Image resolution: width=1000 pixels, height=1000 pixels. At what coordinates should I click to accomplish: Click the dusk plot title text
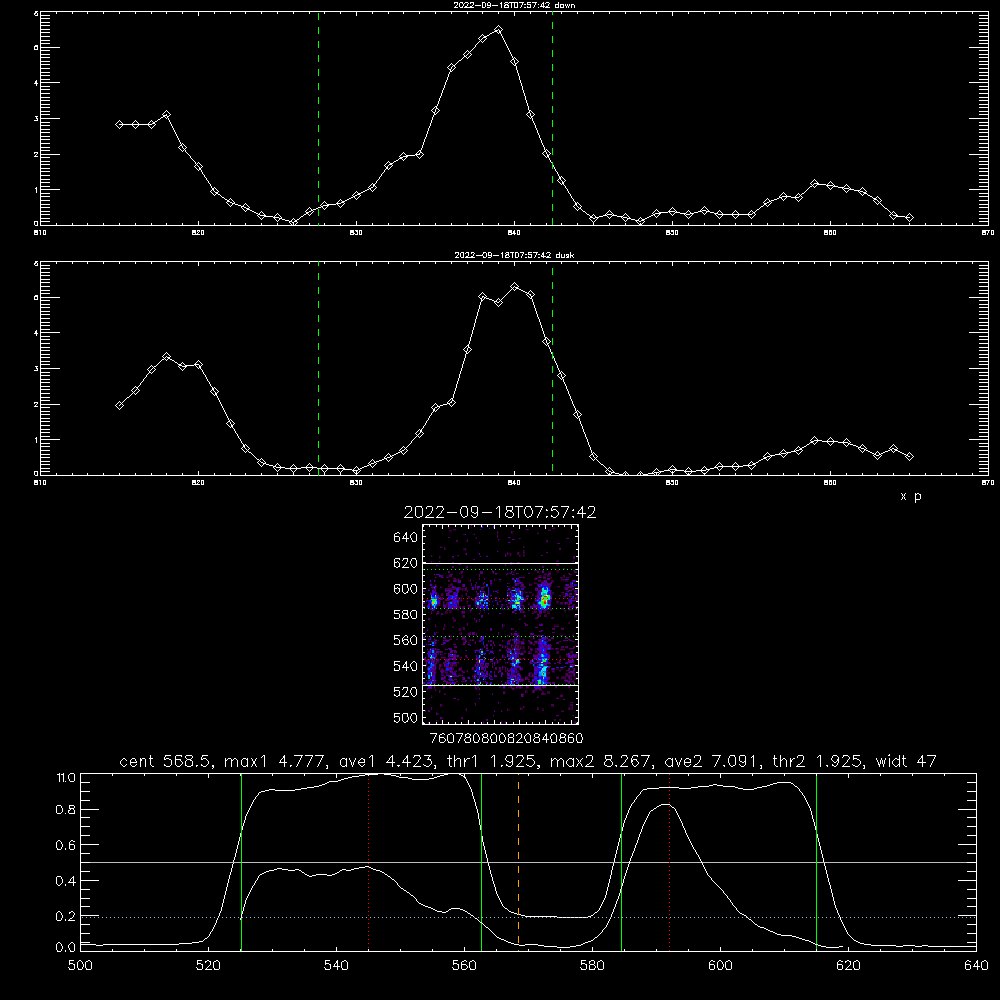(x=514, y=255)
